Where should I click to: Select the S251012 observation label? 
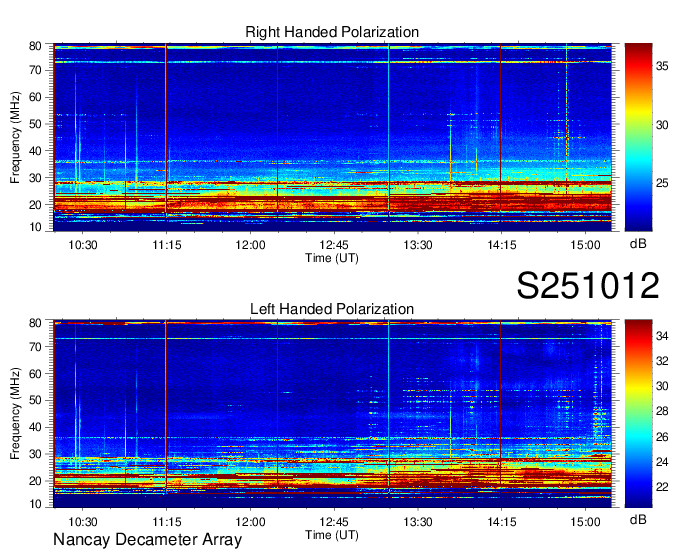click(587, 287)
